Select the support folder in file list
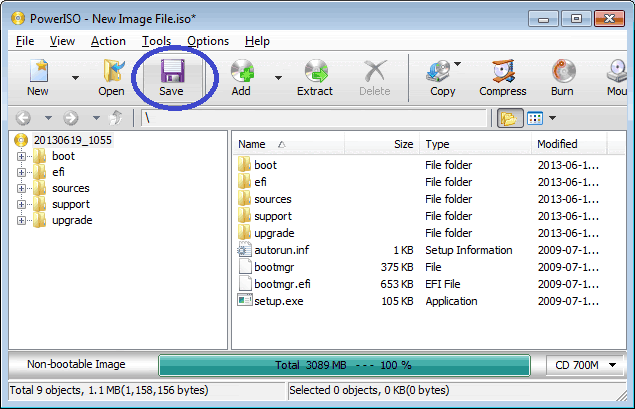The image size is (635, 409). coord(273,216)
